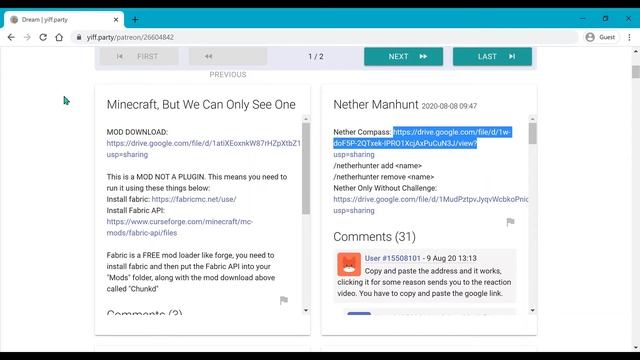
Task: Go to the NEXT page
Action: tap(403, 56)
